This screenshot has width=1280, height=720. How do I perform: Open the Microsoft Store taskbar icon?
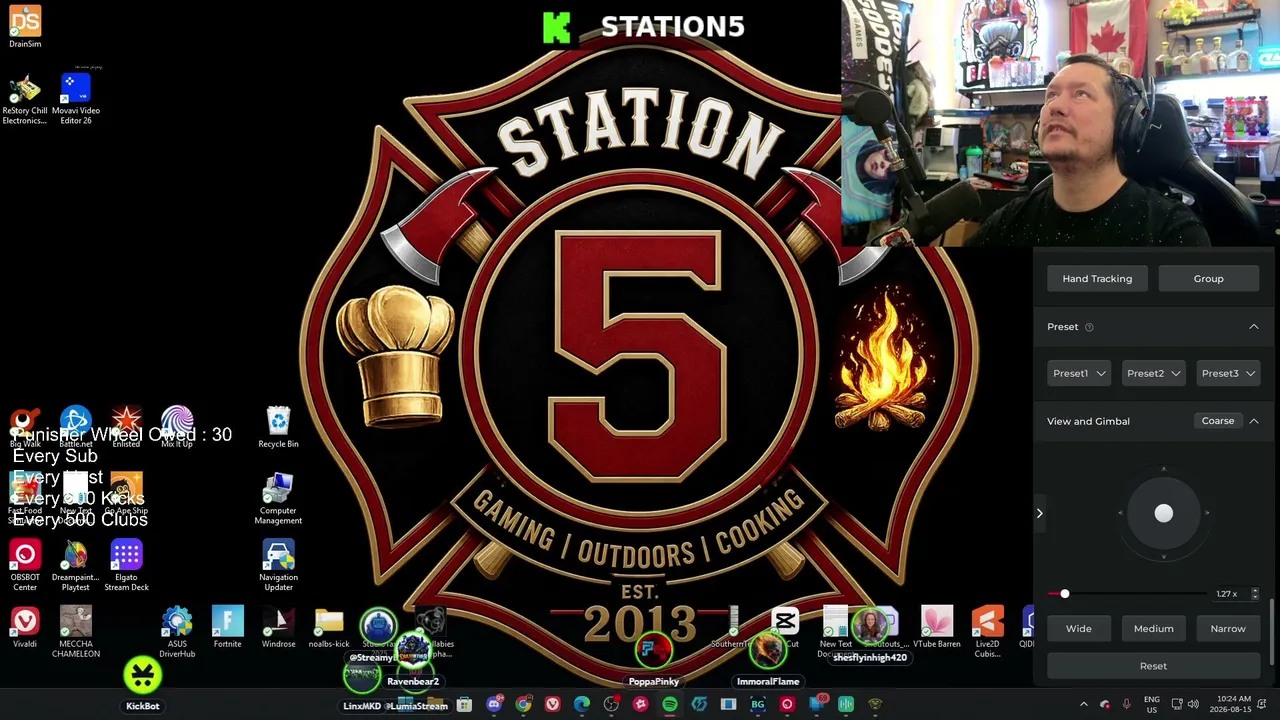click(464, 705)
